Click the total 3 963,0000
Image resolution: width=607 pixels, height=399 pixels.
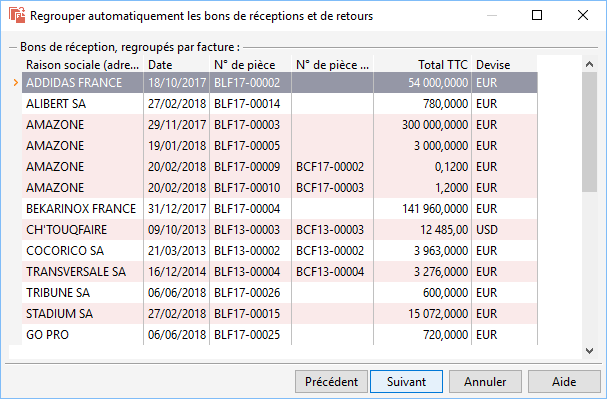click(x=441, y=250)
